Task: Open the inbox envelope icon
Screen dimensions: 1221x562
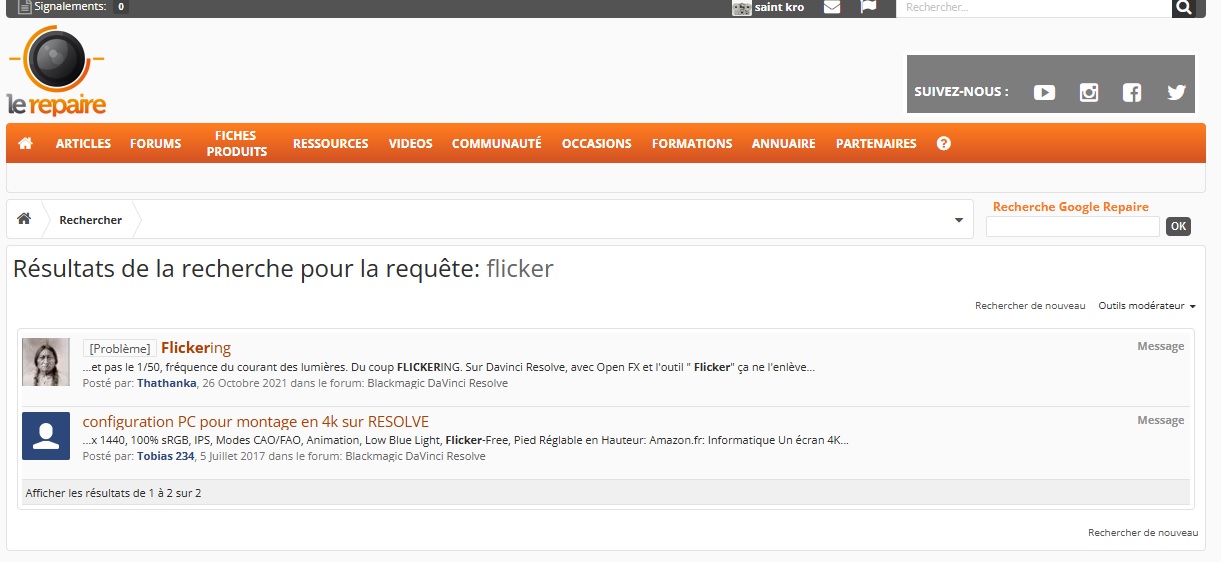Action: pos(832,7)
